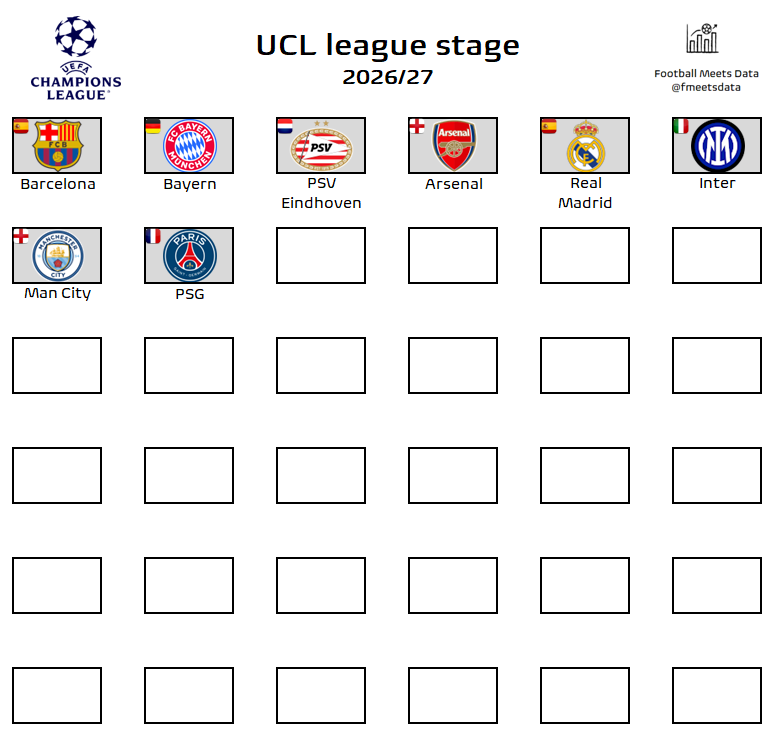The width and height of the screenshot is (777, 748).
Task: Click the German flag on Bayern's tile
Action: (152, 126)
